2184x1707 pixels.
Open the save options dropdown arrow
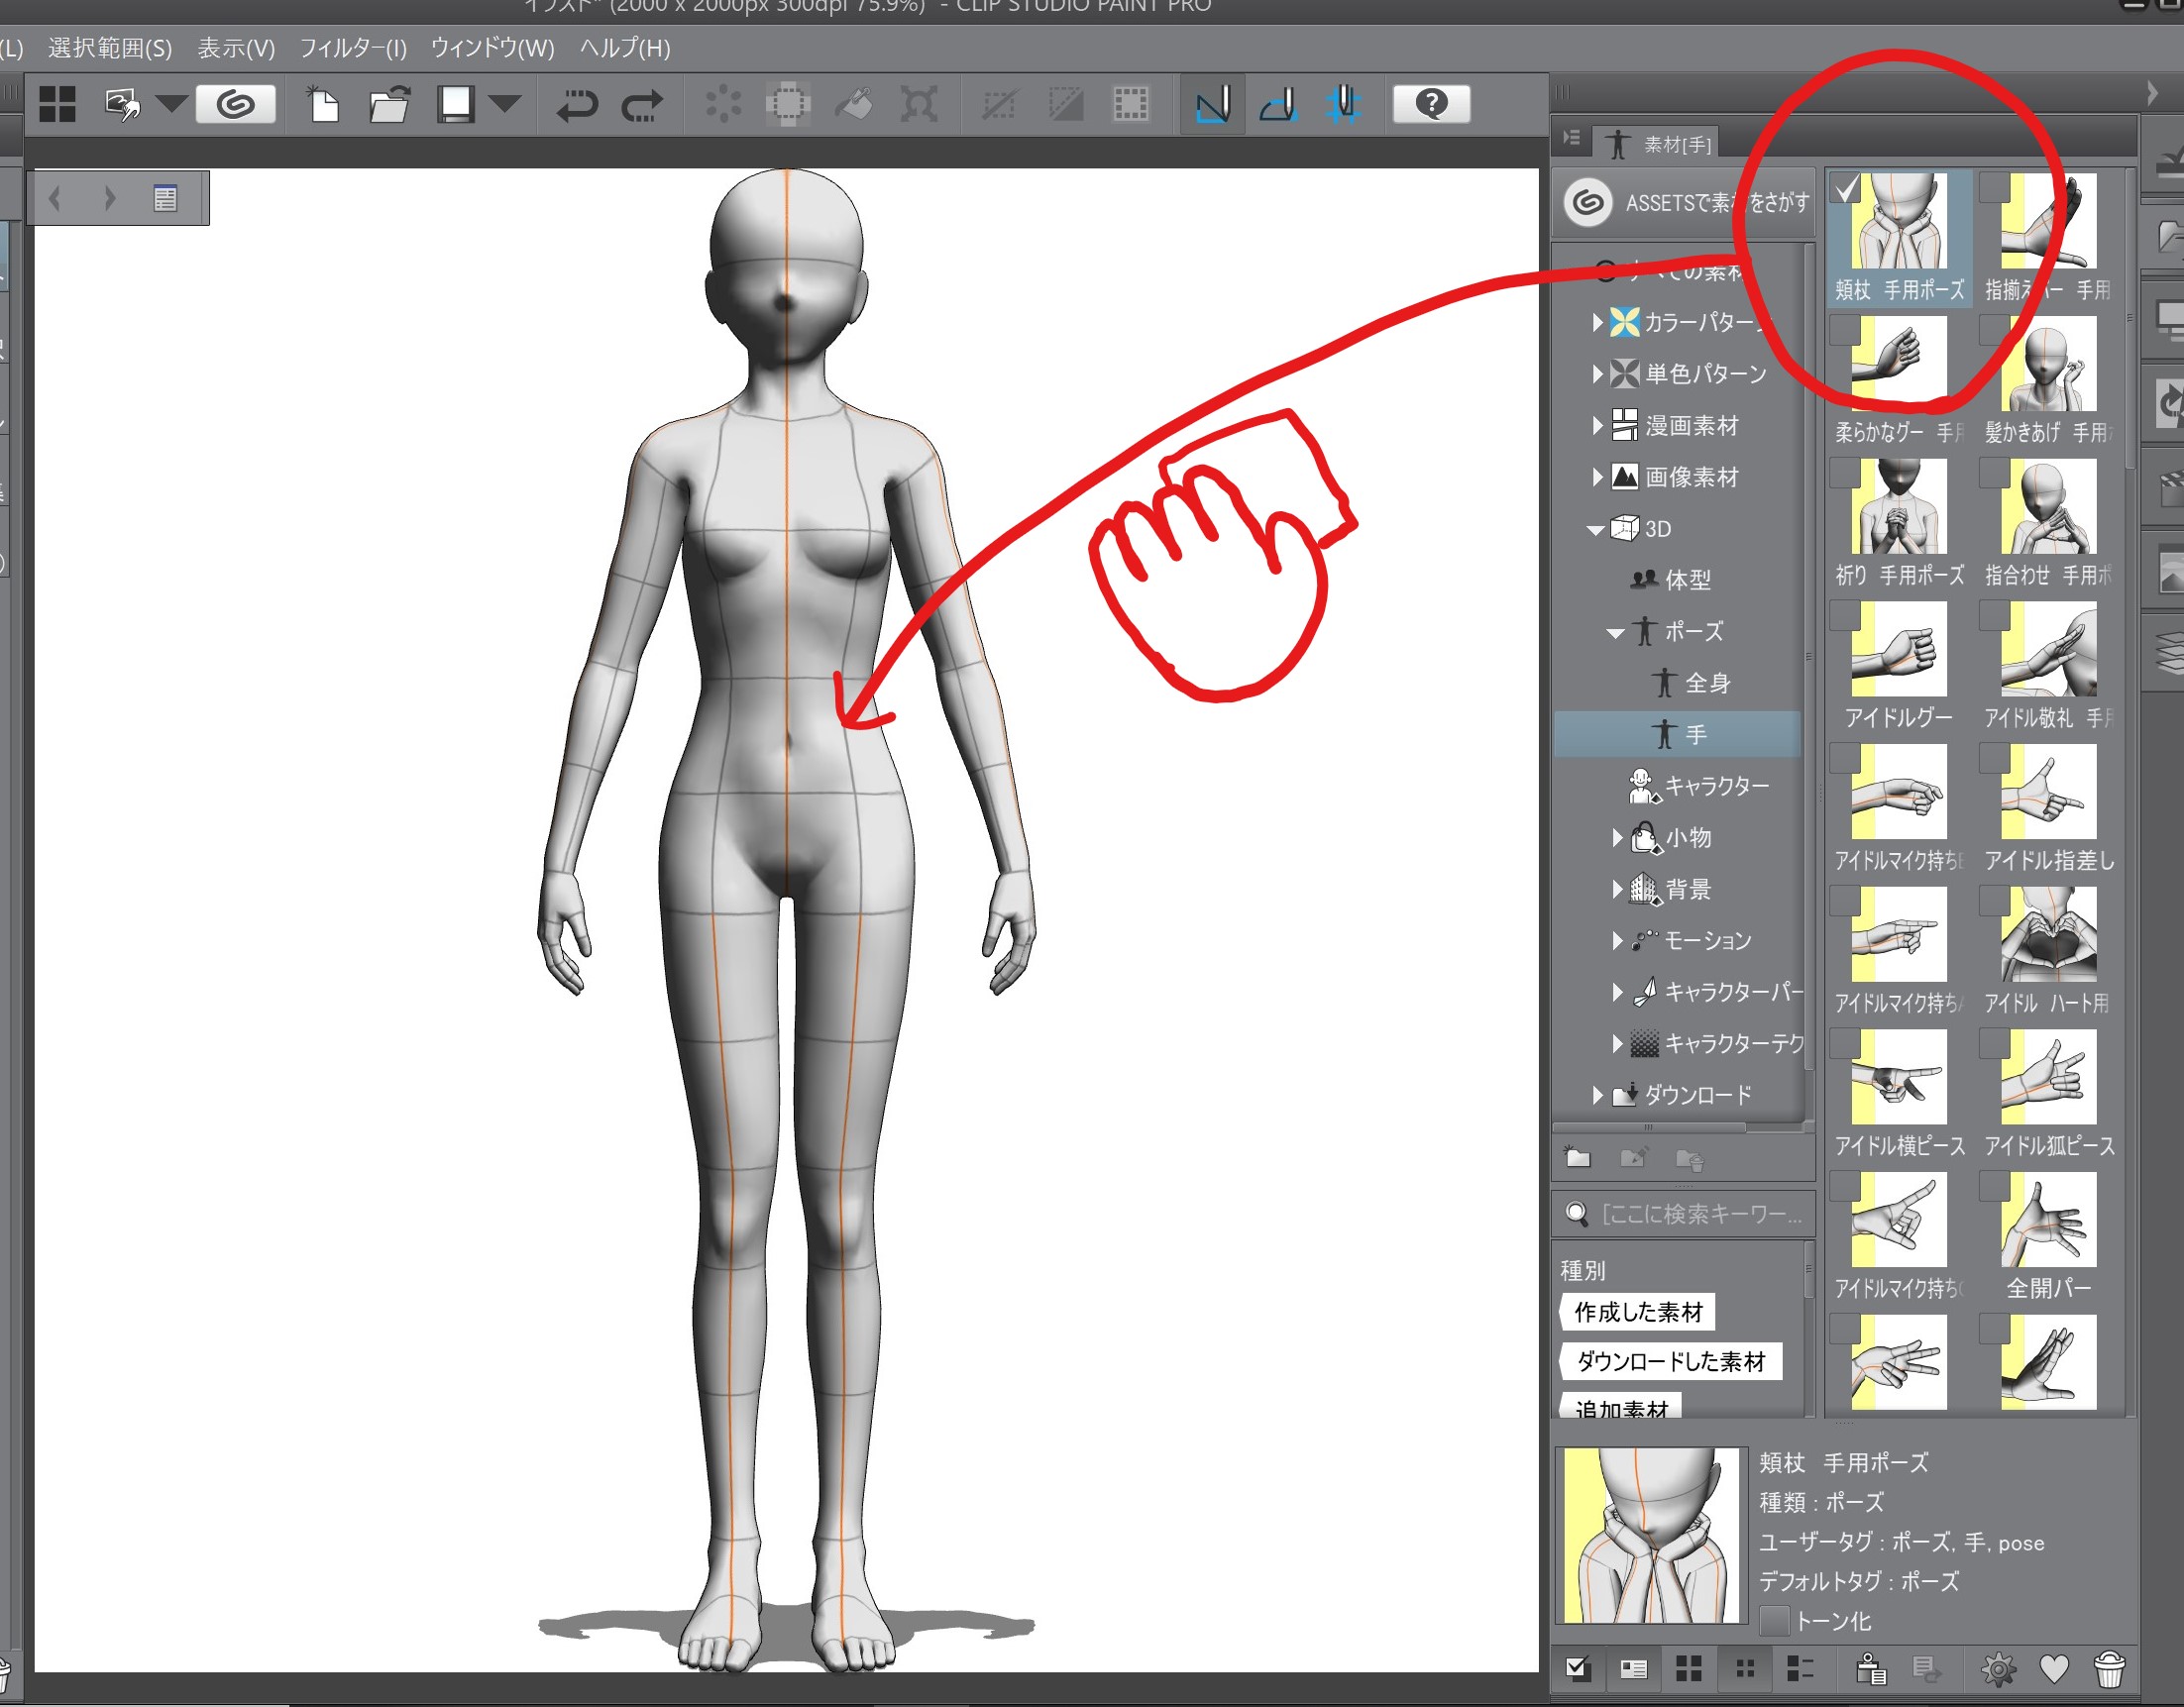click(505, 103)
